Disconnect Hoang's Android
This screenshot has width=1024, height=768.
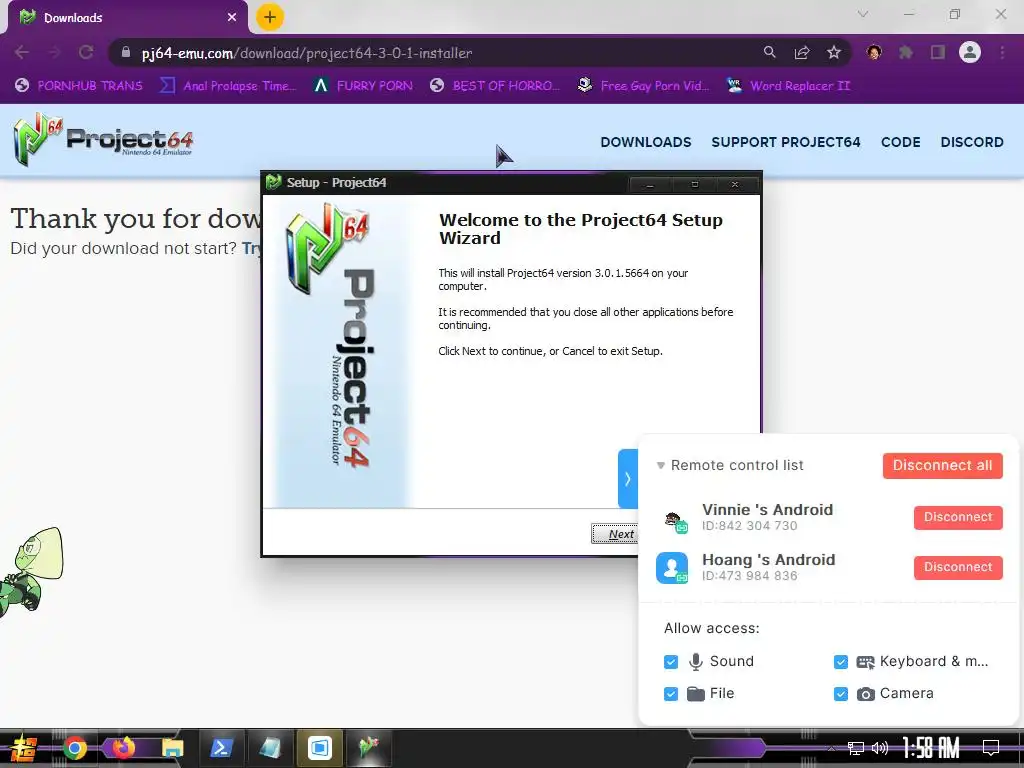(958, 568)
